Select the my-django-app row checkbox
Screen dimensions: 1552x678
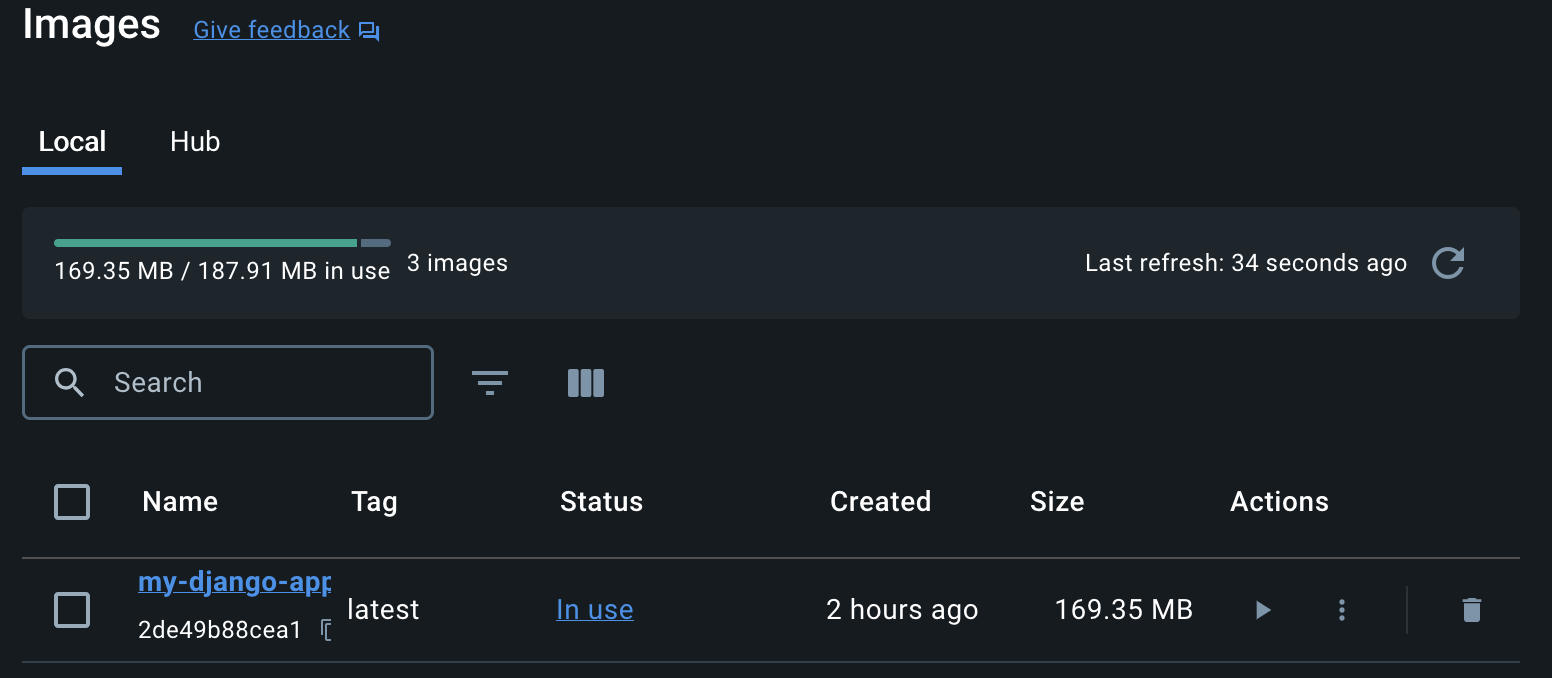tap(72, 610)
